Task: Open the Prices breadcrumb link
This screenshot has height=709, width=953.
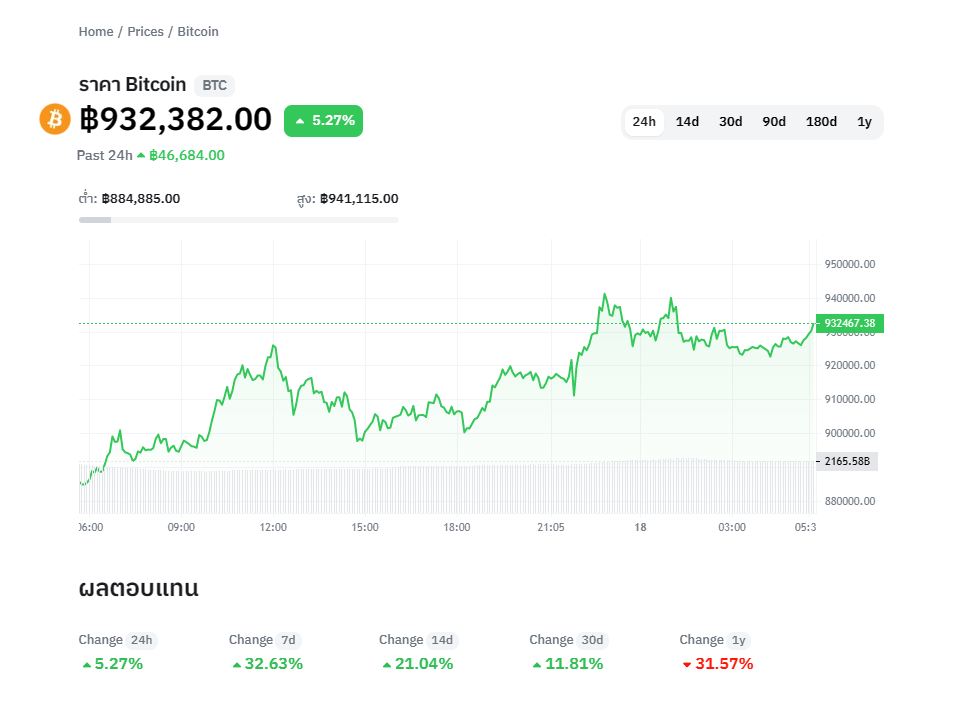Action: 145,32
